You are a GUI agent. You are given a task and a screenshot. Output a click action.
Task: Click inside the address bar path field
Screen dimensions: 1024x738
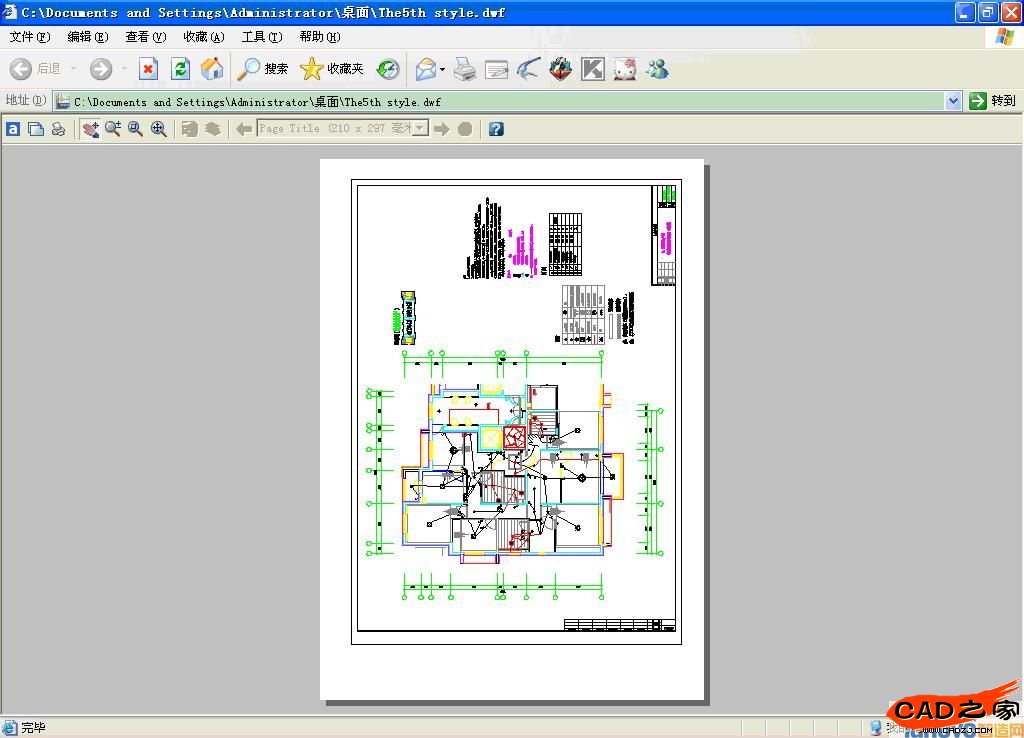[500, 101]
